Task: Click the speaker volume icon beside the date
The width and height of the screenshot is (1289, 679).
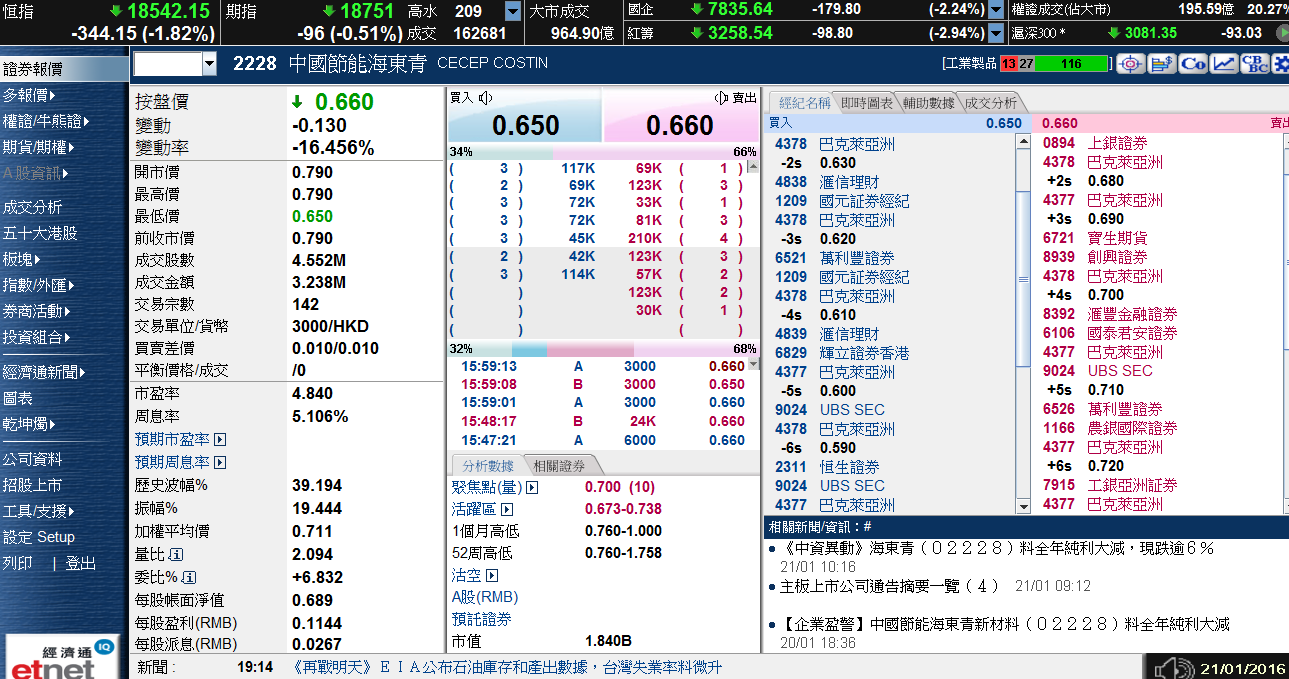Action: [1174, 667]
